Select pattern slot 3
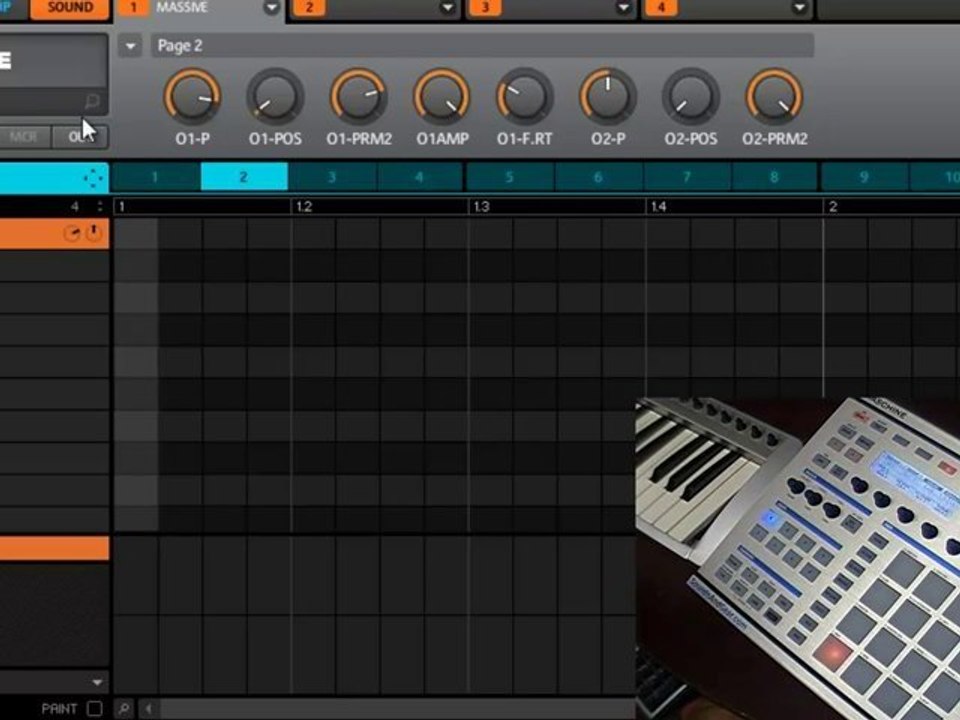Viewport: 960px width, 720px height. [x=332, y=178]
